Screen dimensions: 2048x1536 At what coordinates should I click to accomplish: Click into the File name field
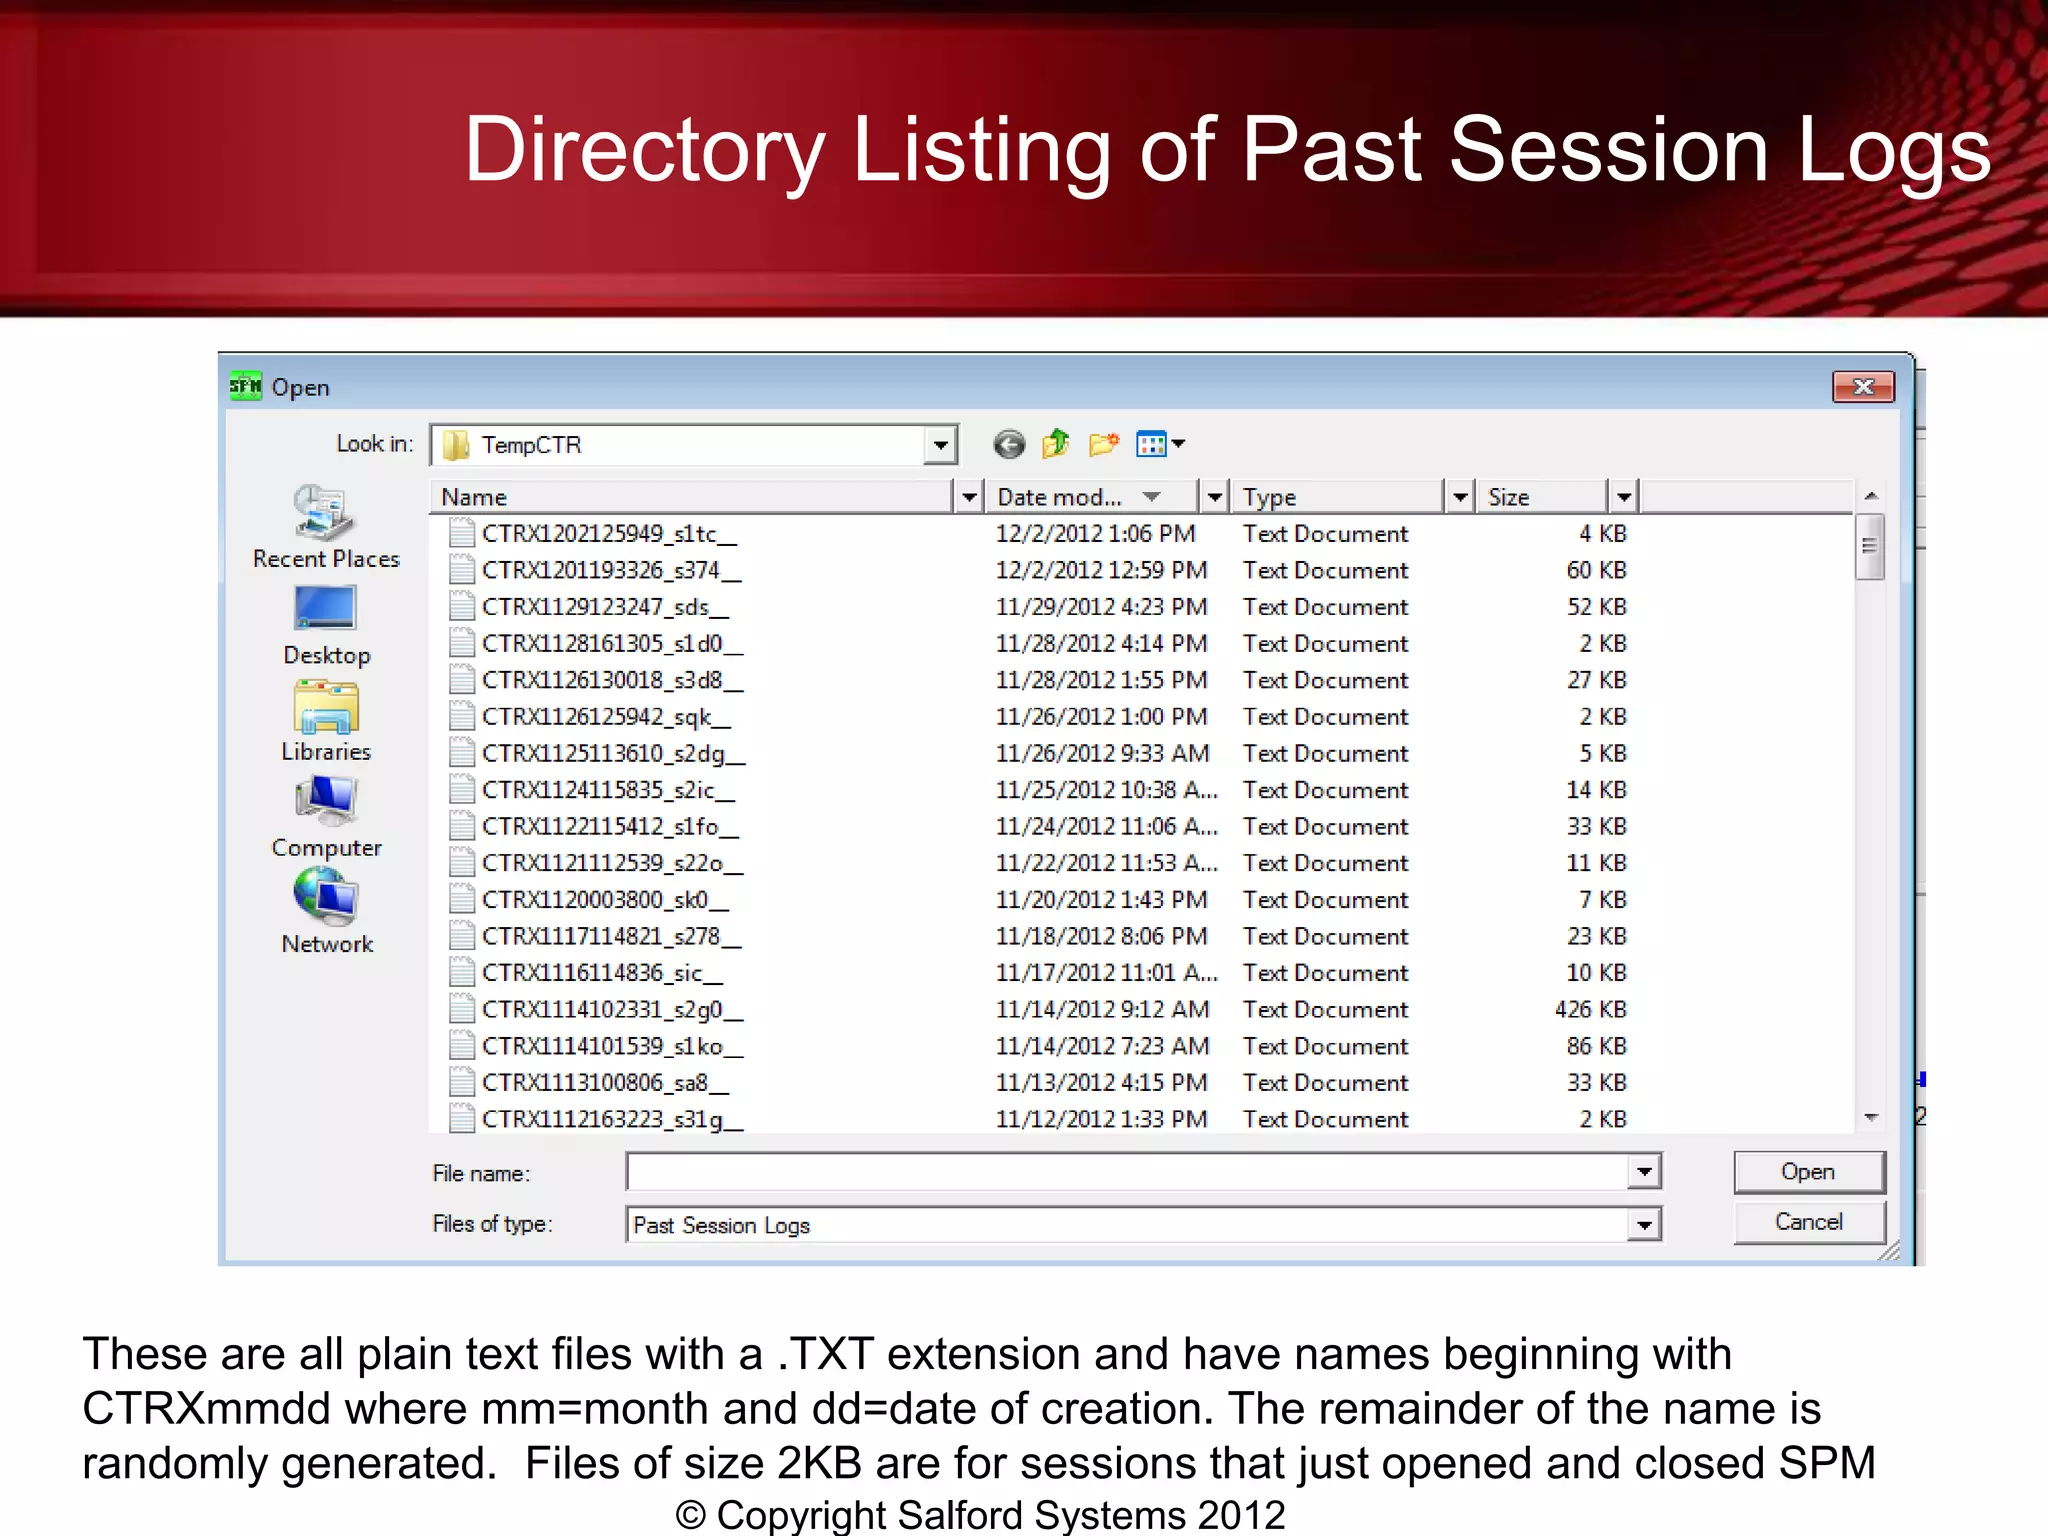(1128, 1171)
